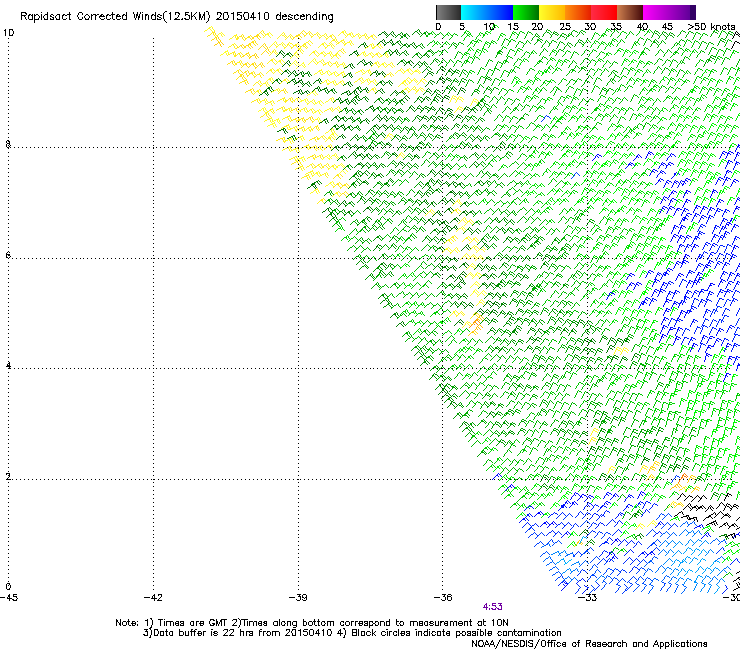Click the longitude label '-42'
740x650 pixels.
pyautogui.click(x=153, y=598)
